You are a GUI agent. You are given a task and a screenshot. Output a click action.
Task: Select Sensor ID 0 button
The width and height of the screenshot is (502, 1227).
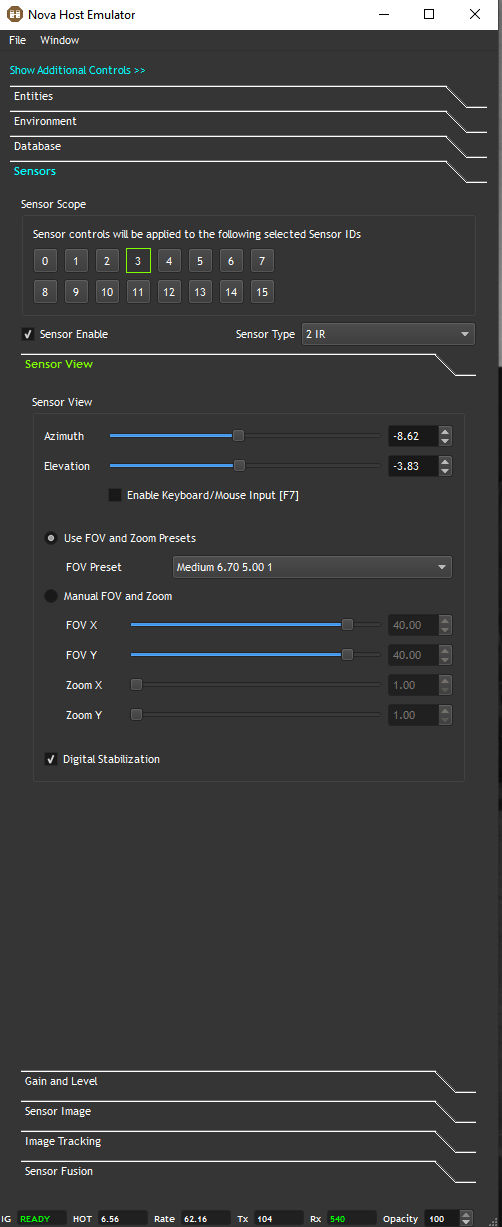click(x=45, y=261)
